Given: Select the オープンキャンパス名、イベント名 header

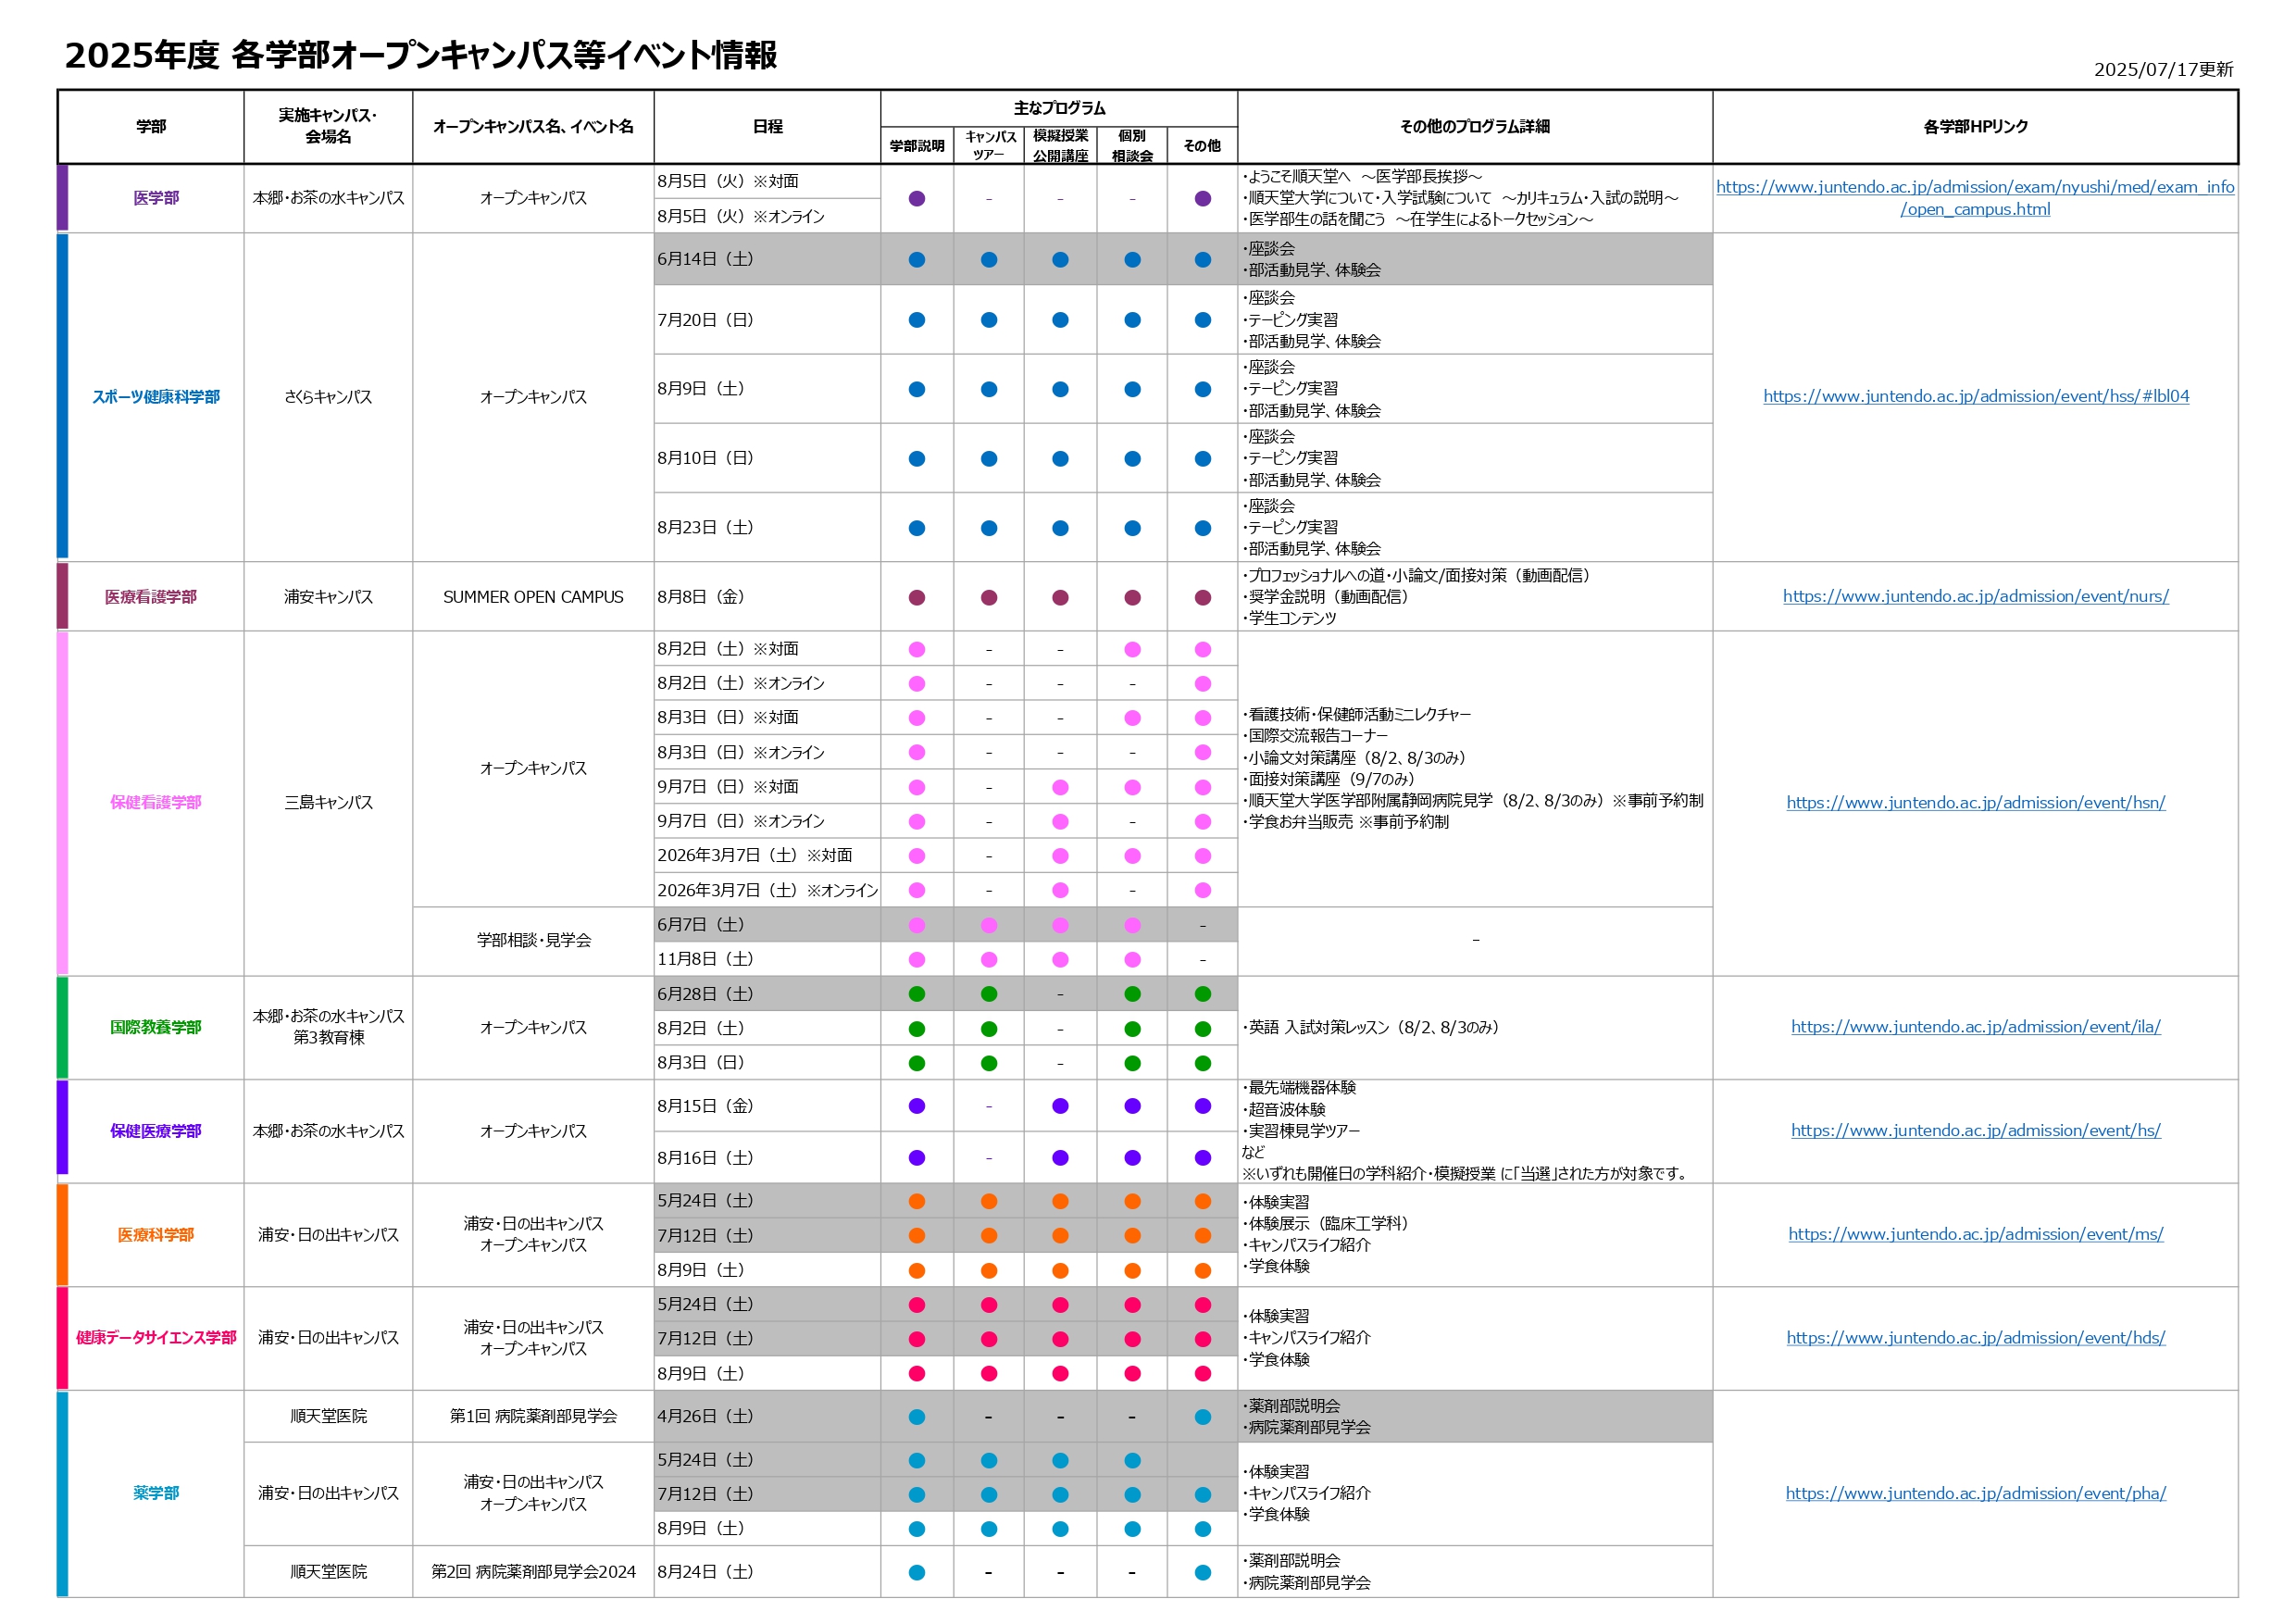Looking at the screenshot, I should 533,126.
